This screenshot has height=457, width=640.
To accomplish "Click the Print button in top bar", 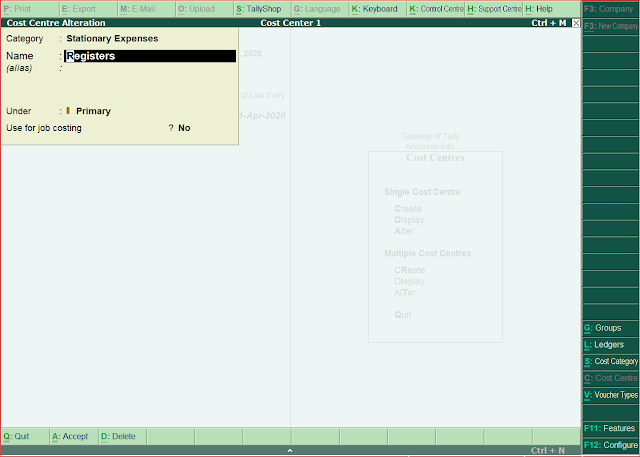I will 30,9.
